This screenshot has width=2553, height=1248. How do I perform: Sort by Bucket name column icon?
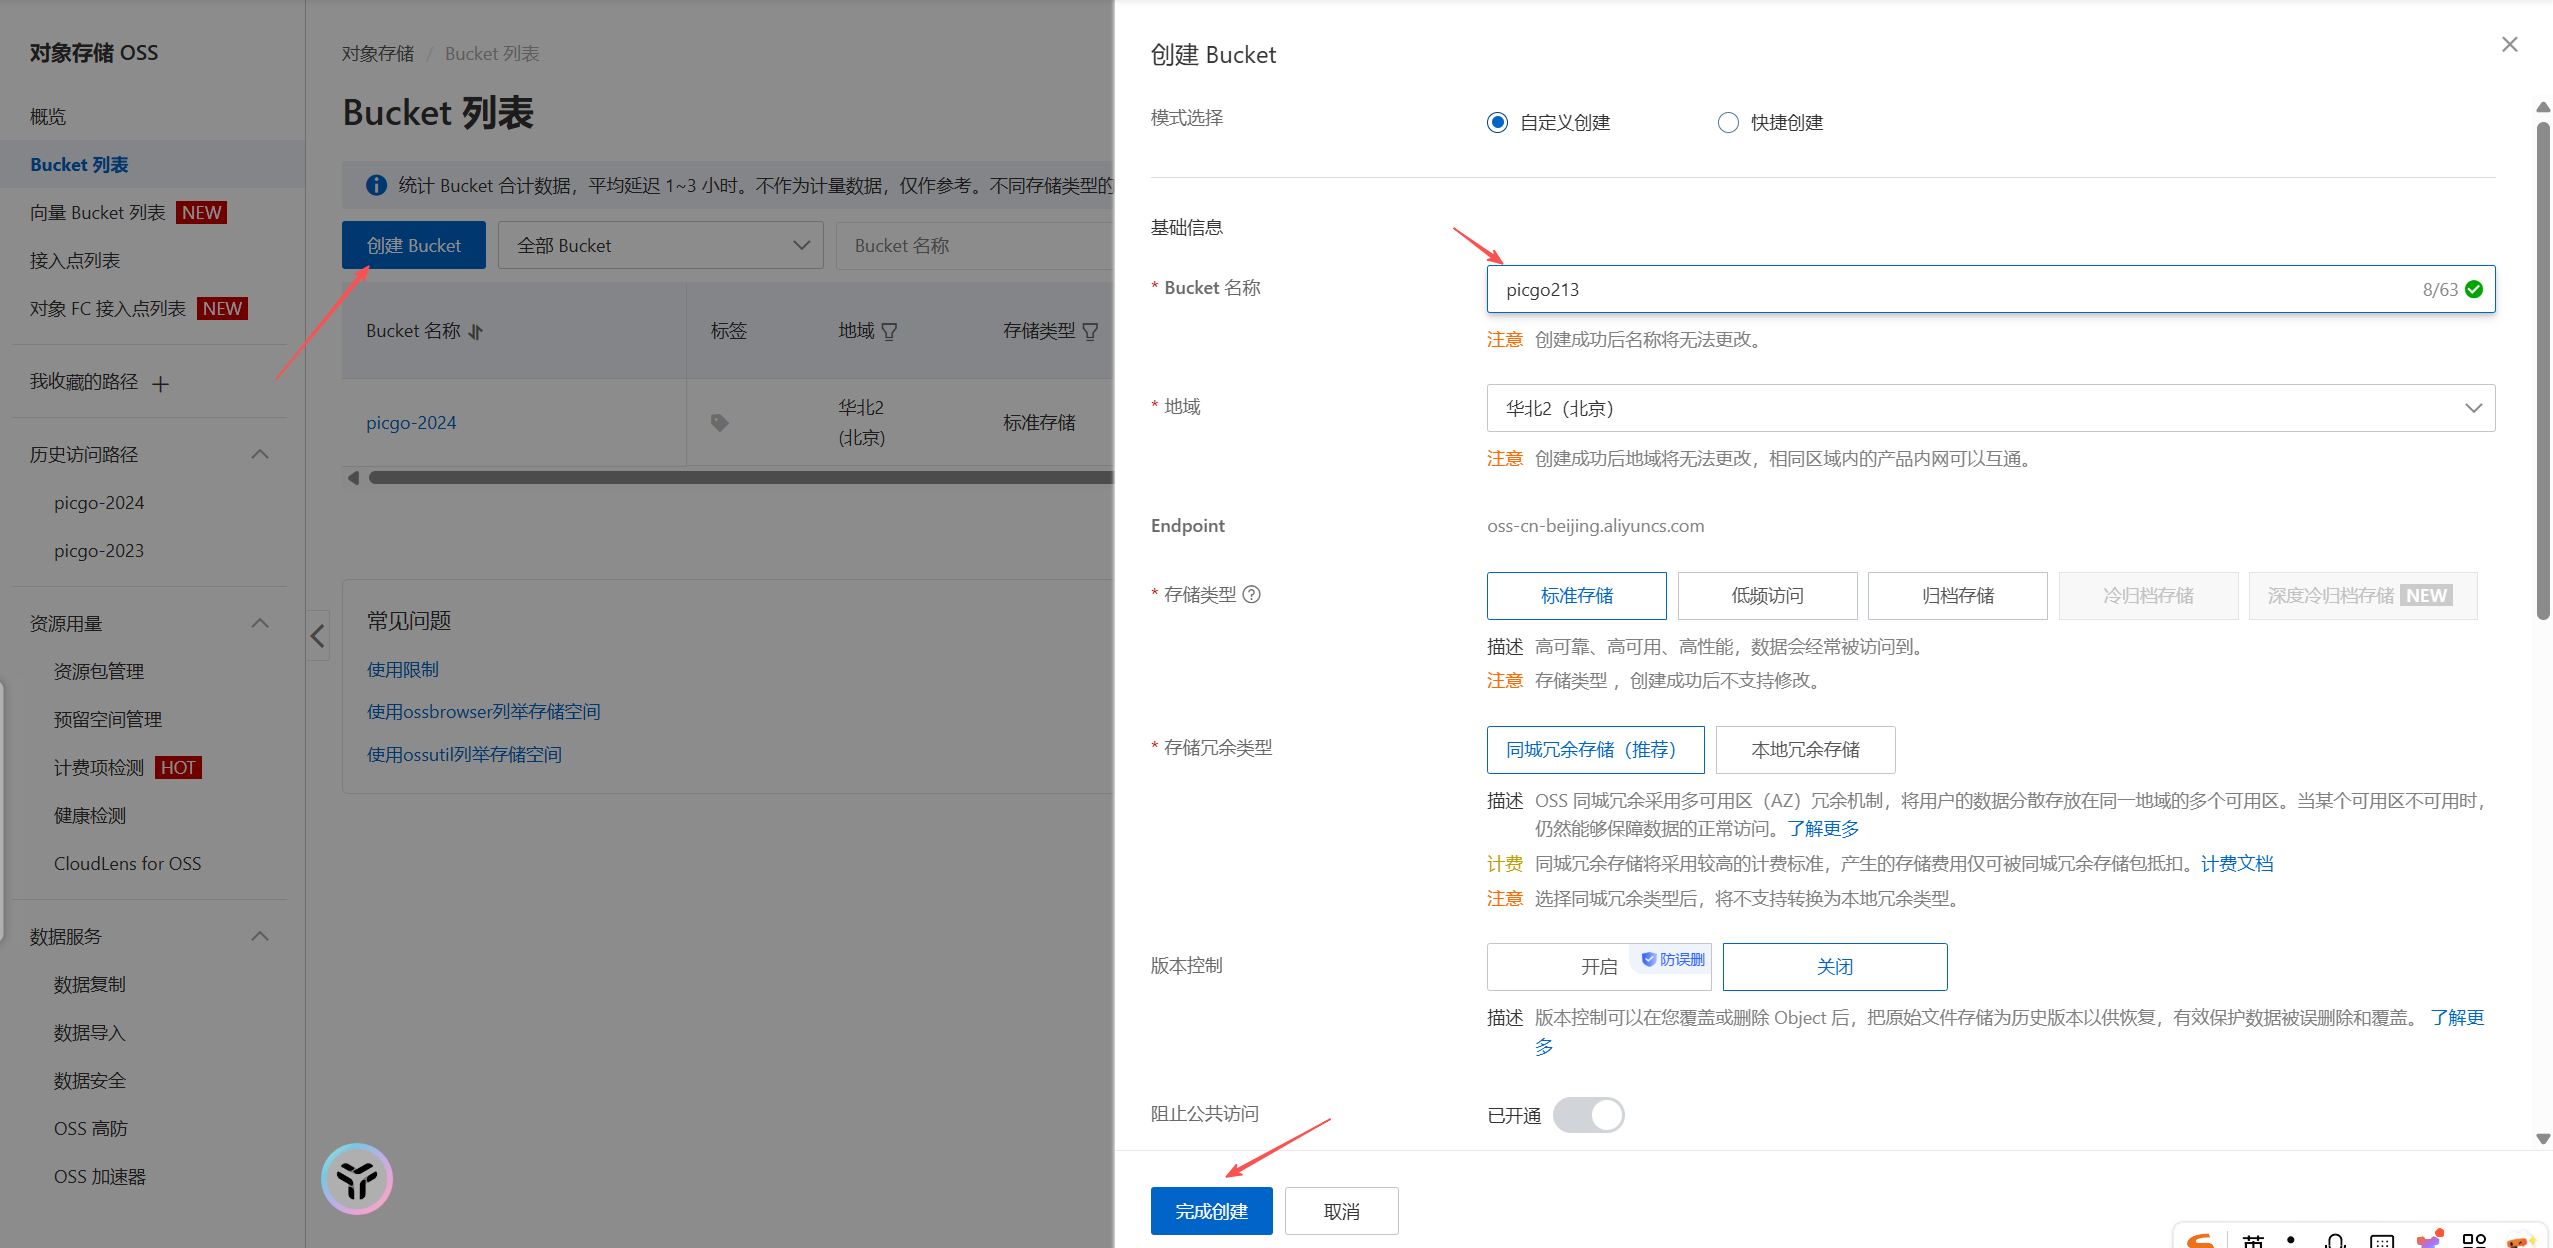tap(476, 331)
